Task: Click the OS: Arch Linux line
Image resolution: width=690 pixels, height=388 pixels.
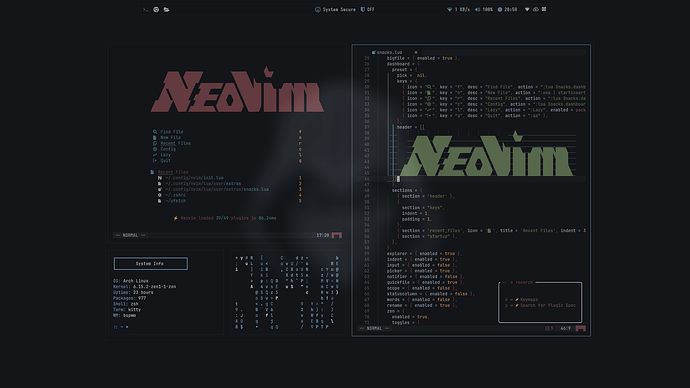Action: tap(131, 281)
